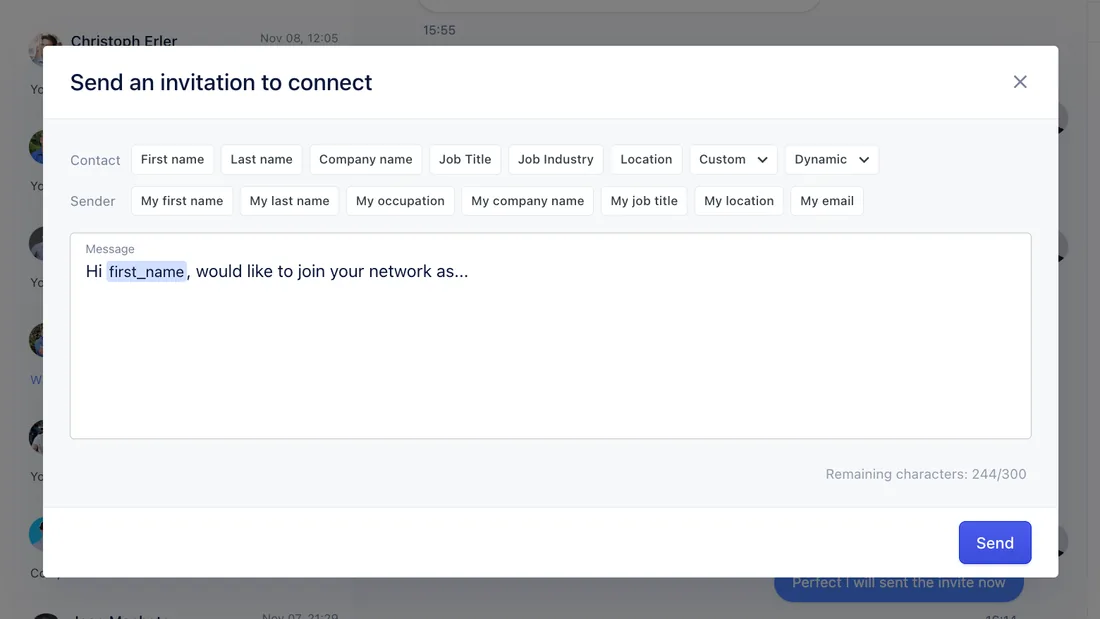Image resolution: width=1100 pixels, height=619 pixels.
Task: Click inside the Message text area
Action: click(551, 336)
